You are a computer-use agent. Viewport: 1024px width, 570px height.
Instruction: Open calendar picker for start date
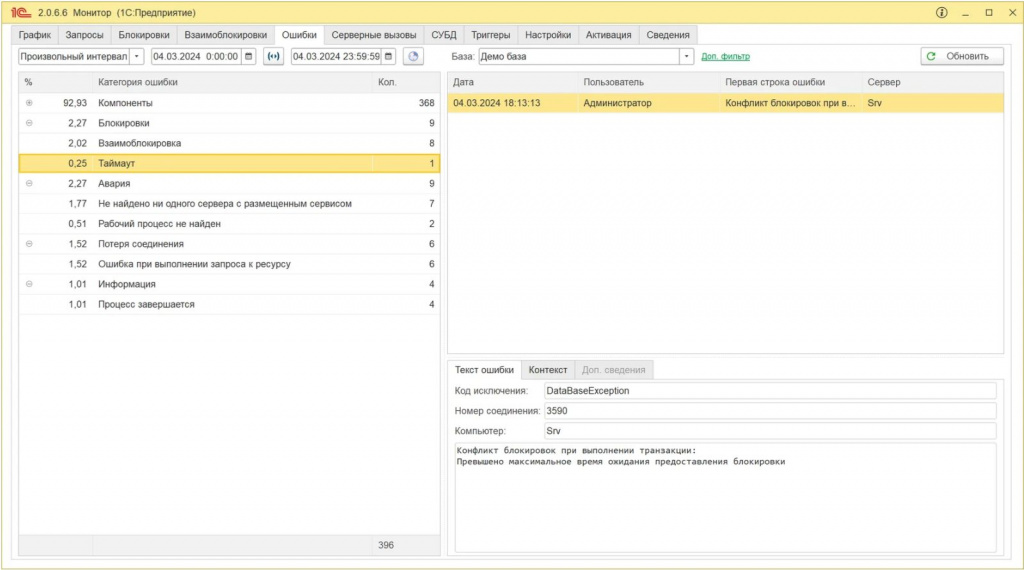point(248,57)
